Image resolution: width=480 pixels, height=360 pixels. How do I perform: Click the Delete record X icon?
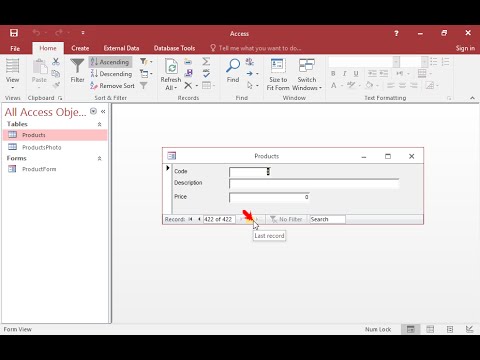coord(188,86)
